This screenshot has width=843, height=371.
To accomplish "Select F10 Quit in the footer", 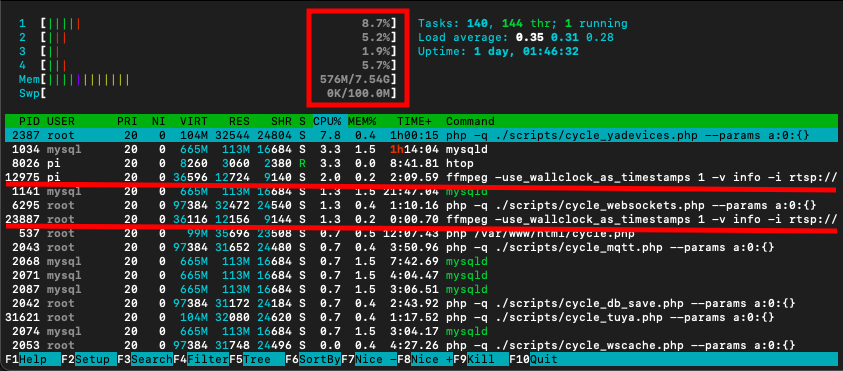I will [533, 359].
